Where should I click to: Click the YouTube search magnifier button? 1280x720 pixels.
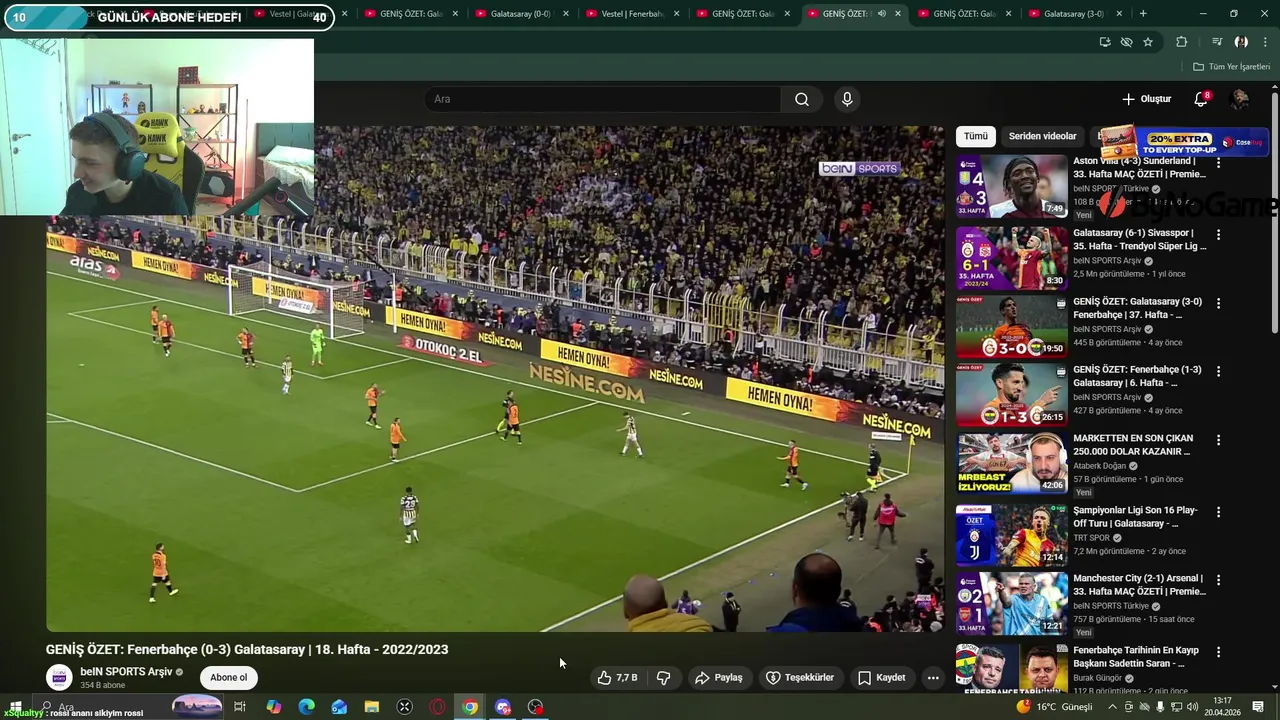pyautogui.click(x=802, y=99)
